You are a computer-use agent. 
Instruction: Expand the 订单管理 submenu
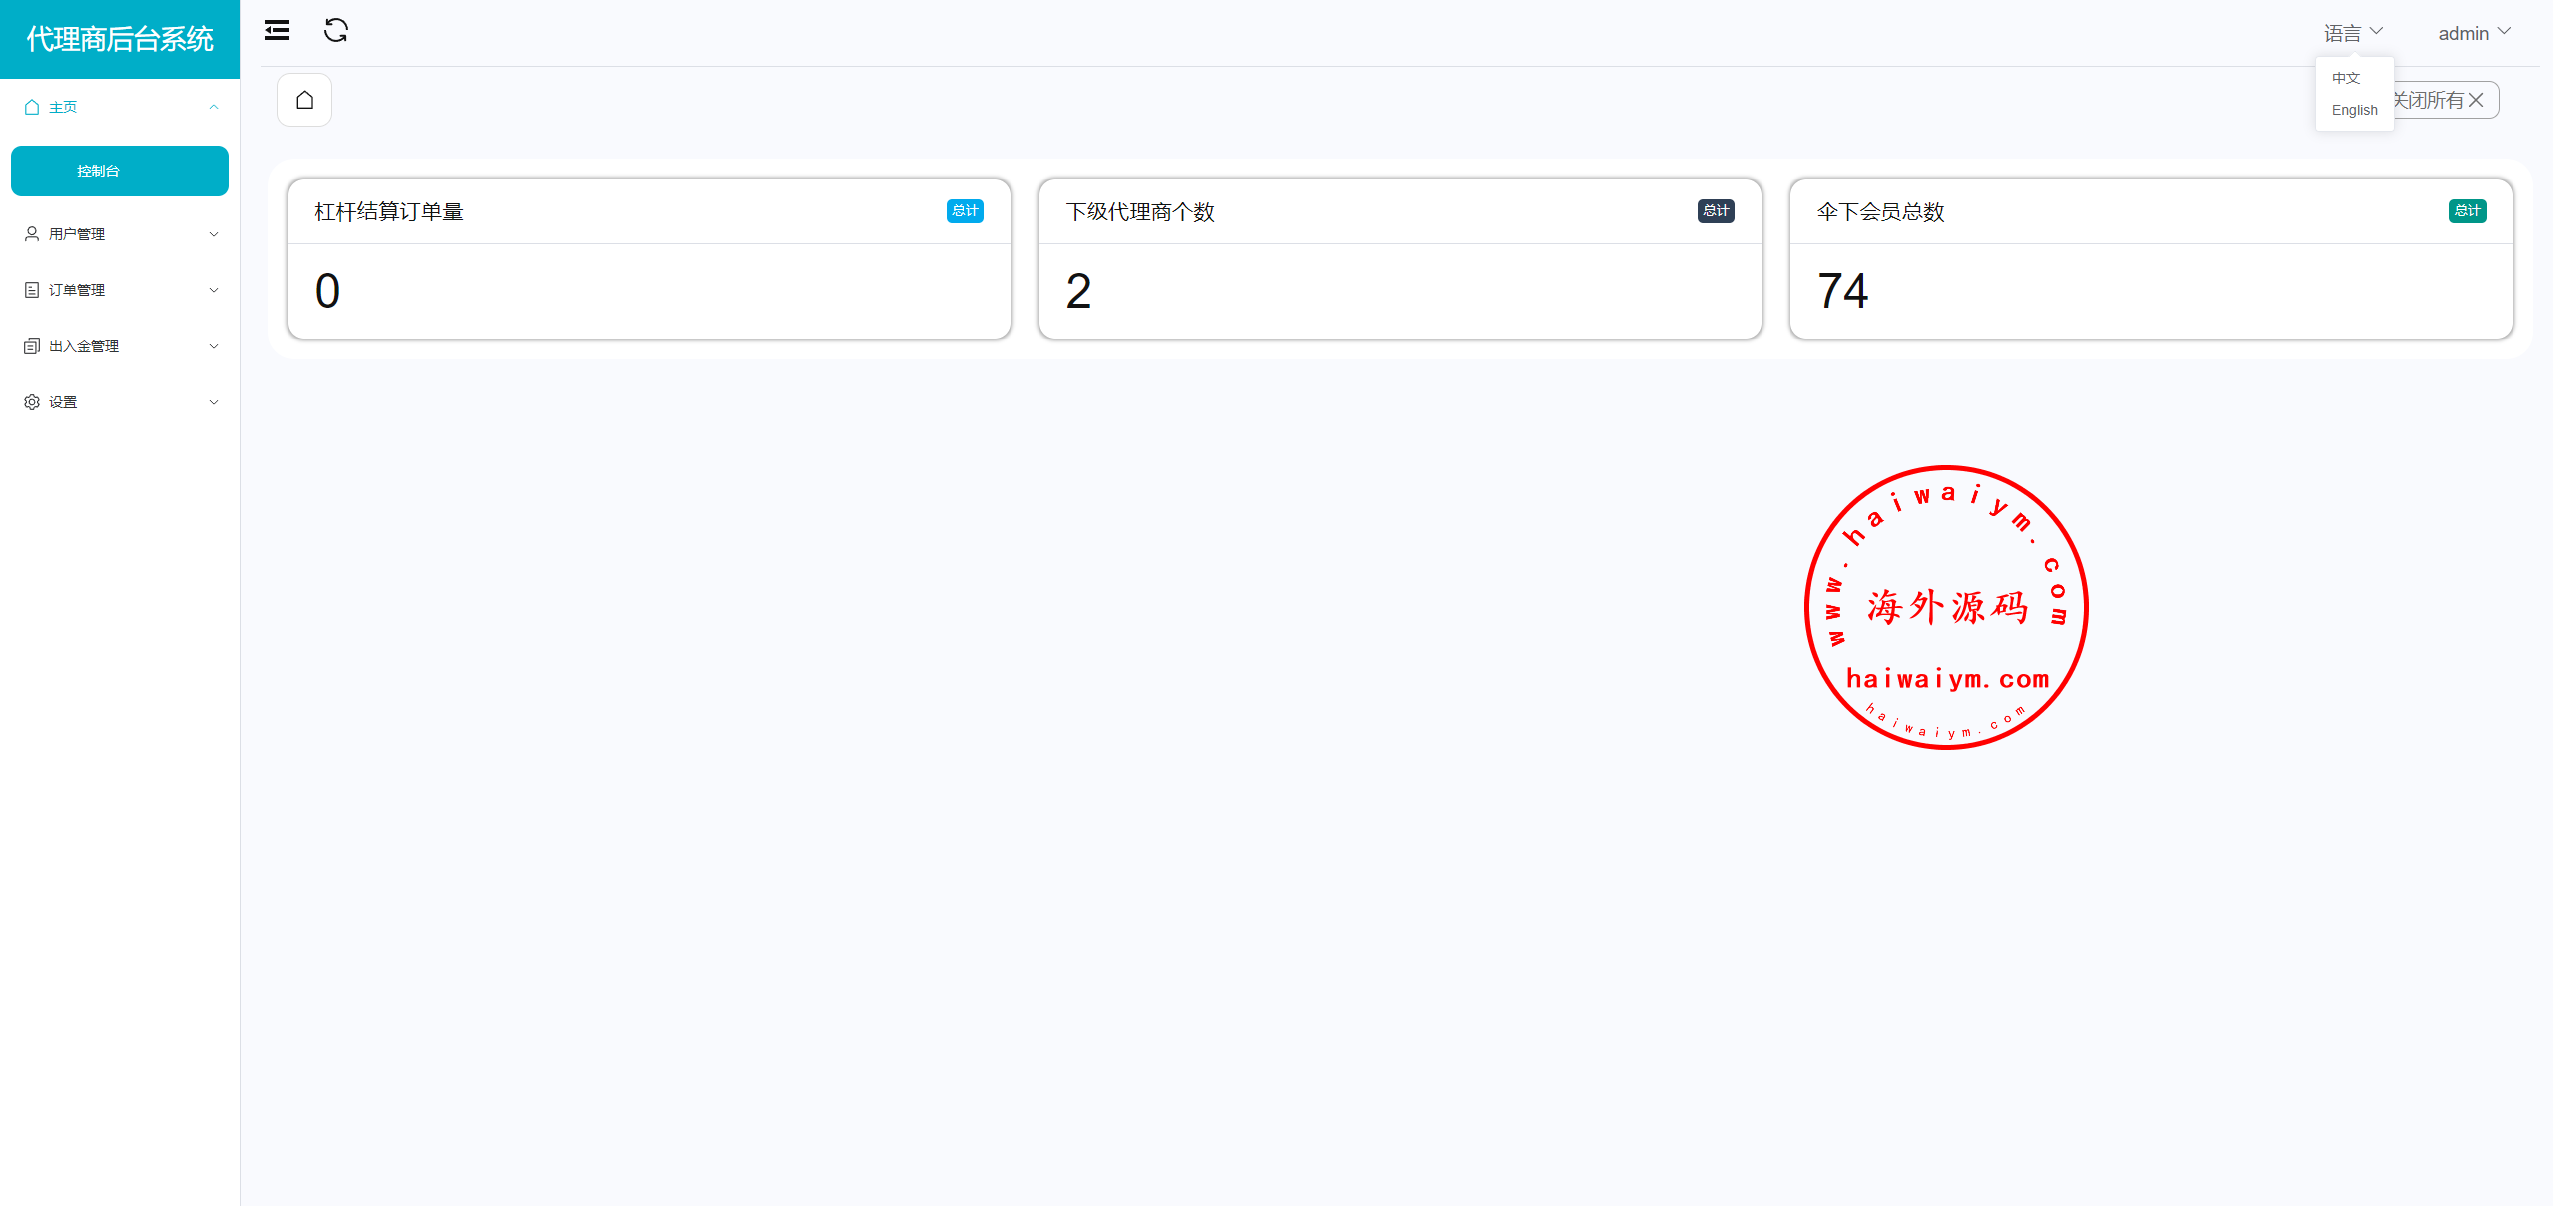tap(213, 290)
